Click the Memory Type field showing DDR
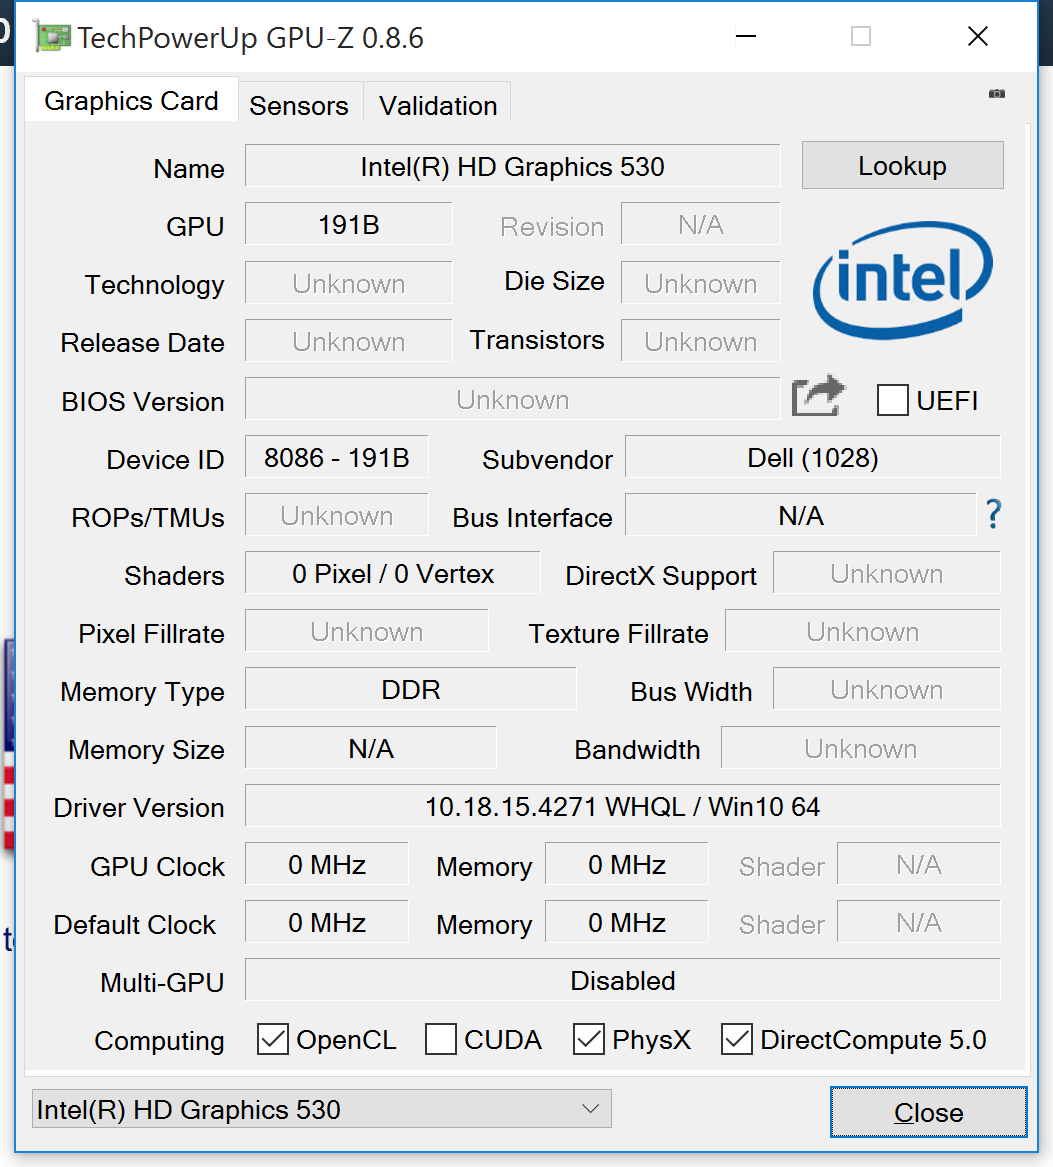 (411, 689)
